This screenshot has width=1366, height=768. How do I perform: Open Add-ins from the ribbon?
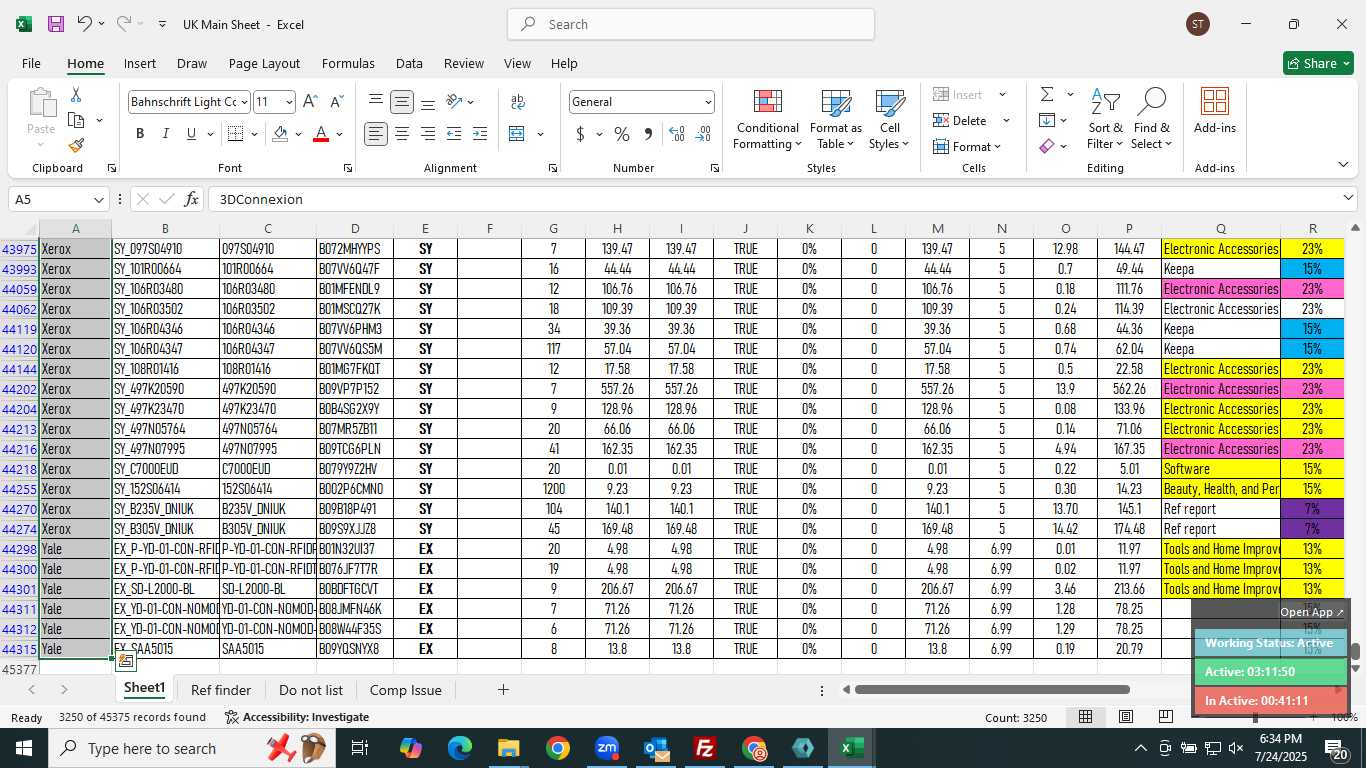pyautogui.click(x=1214, y=112)
